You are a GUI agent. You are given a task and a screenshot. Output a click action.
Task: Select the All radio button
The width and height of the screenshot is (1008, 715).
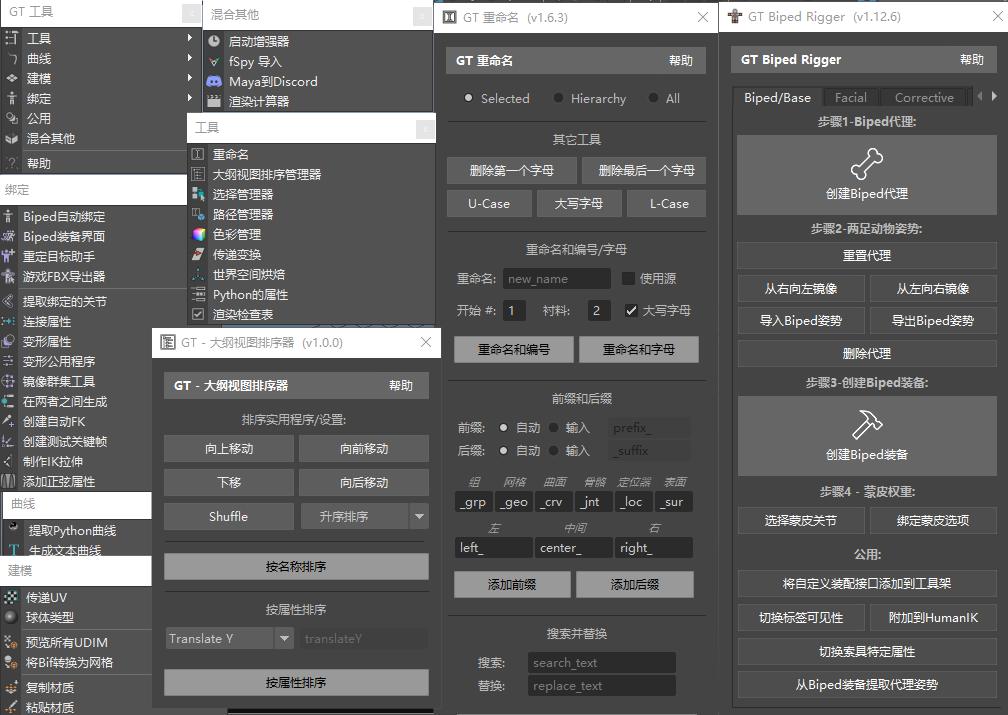coord(653,98)
